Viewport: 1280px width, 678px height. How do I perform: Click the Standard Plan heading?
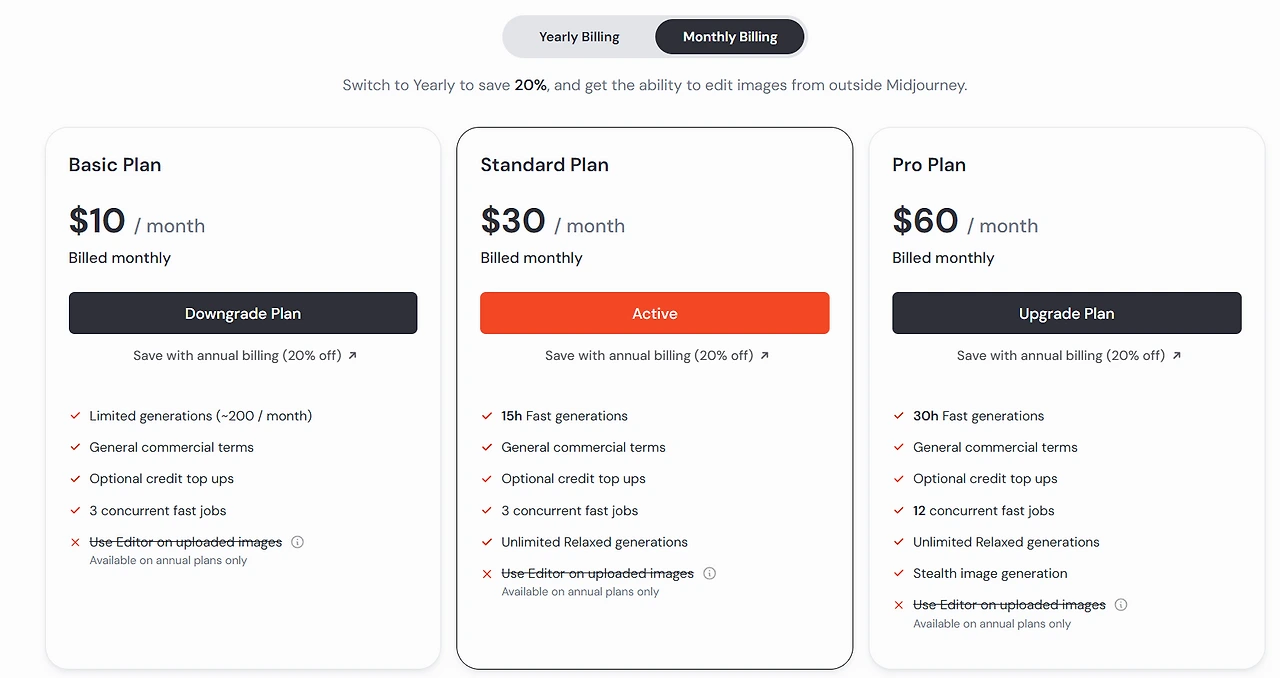click(x=544, y=165)
